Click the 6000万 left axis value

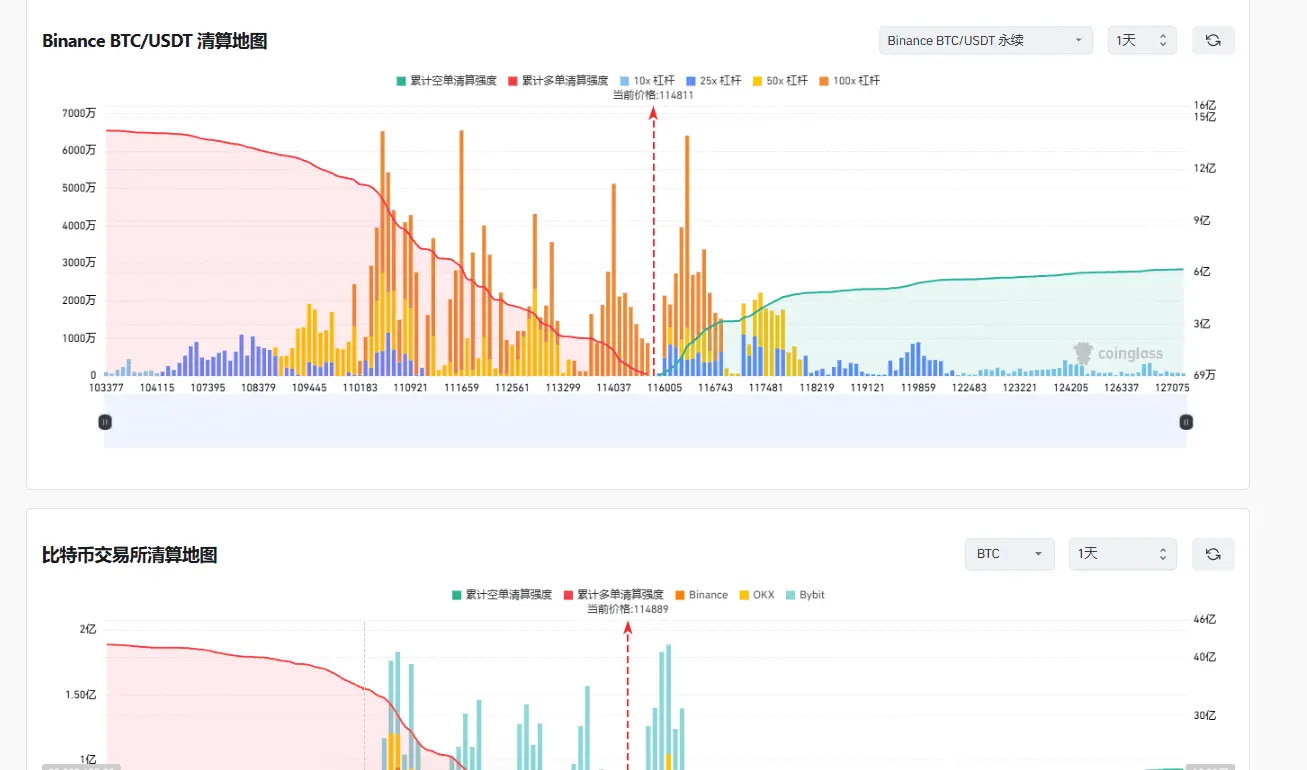pyautogui.click(x=79, y=151)
